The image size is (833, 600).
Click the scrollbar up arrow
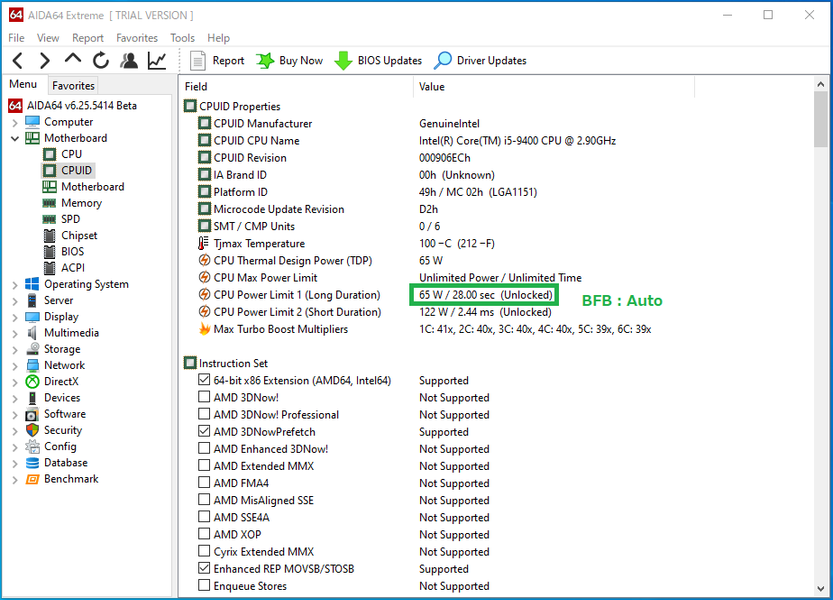tap(820, 84)
